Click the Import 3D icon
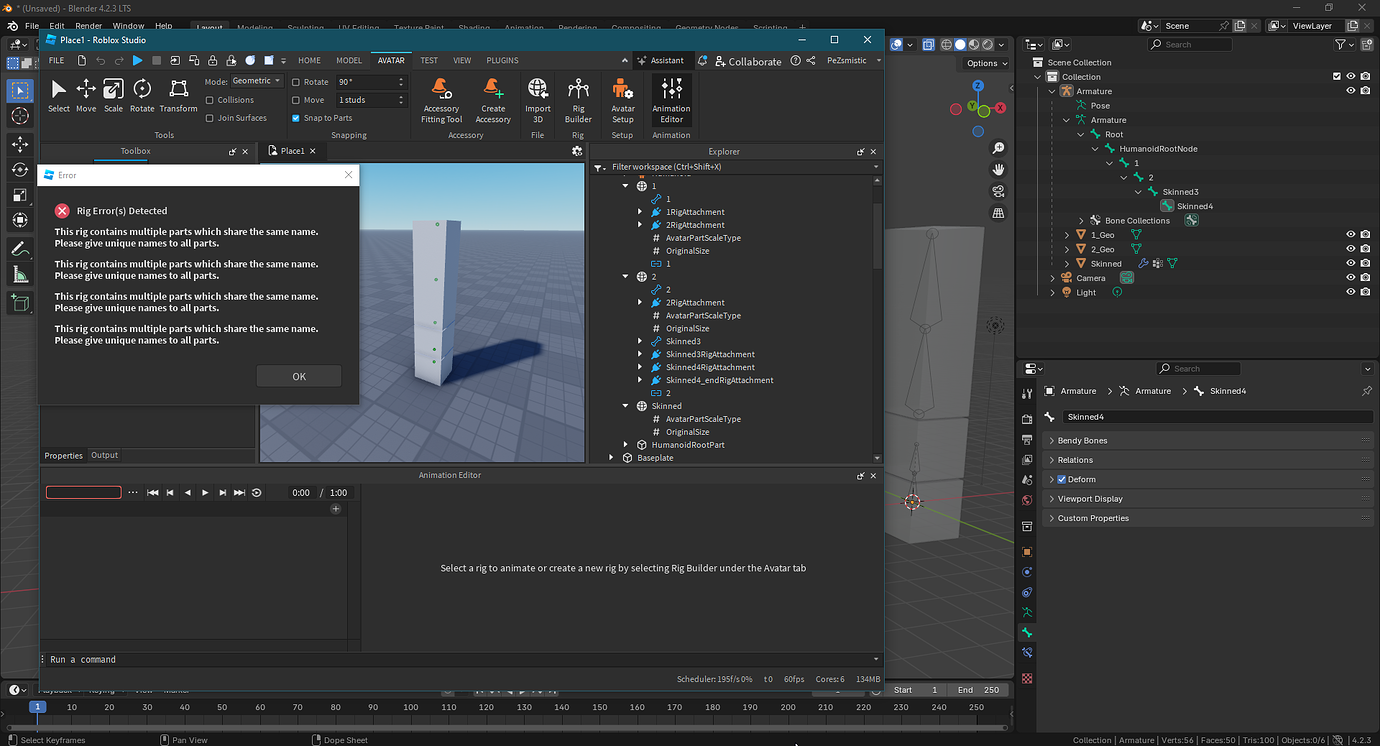 pyautogui.click(x=537, y=98)
